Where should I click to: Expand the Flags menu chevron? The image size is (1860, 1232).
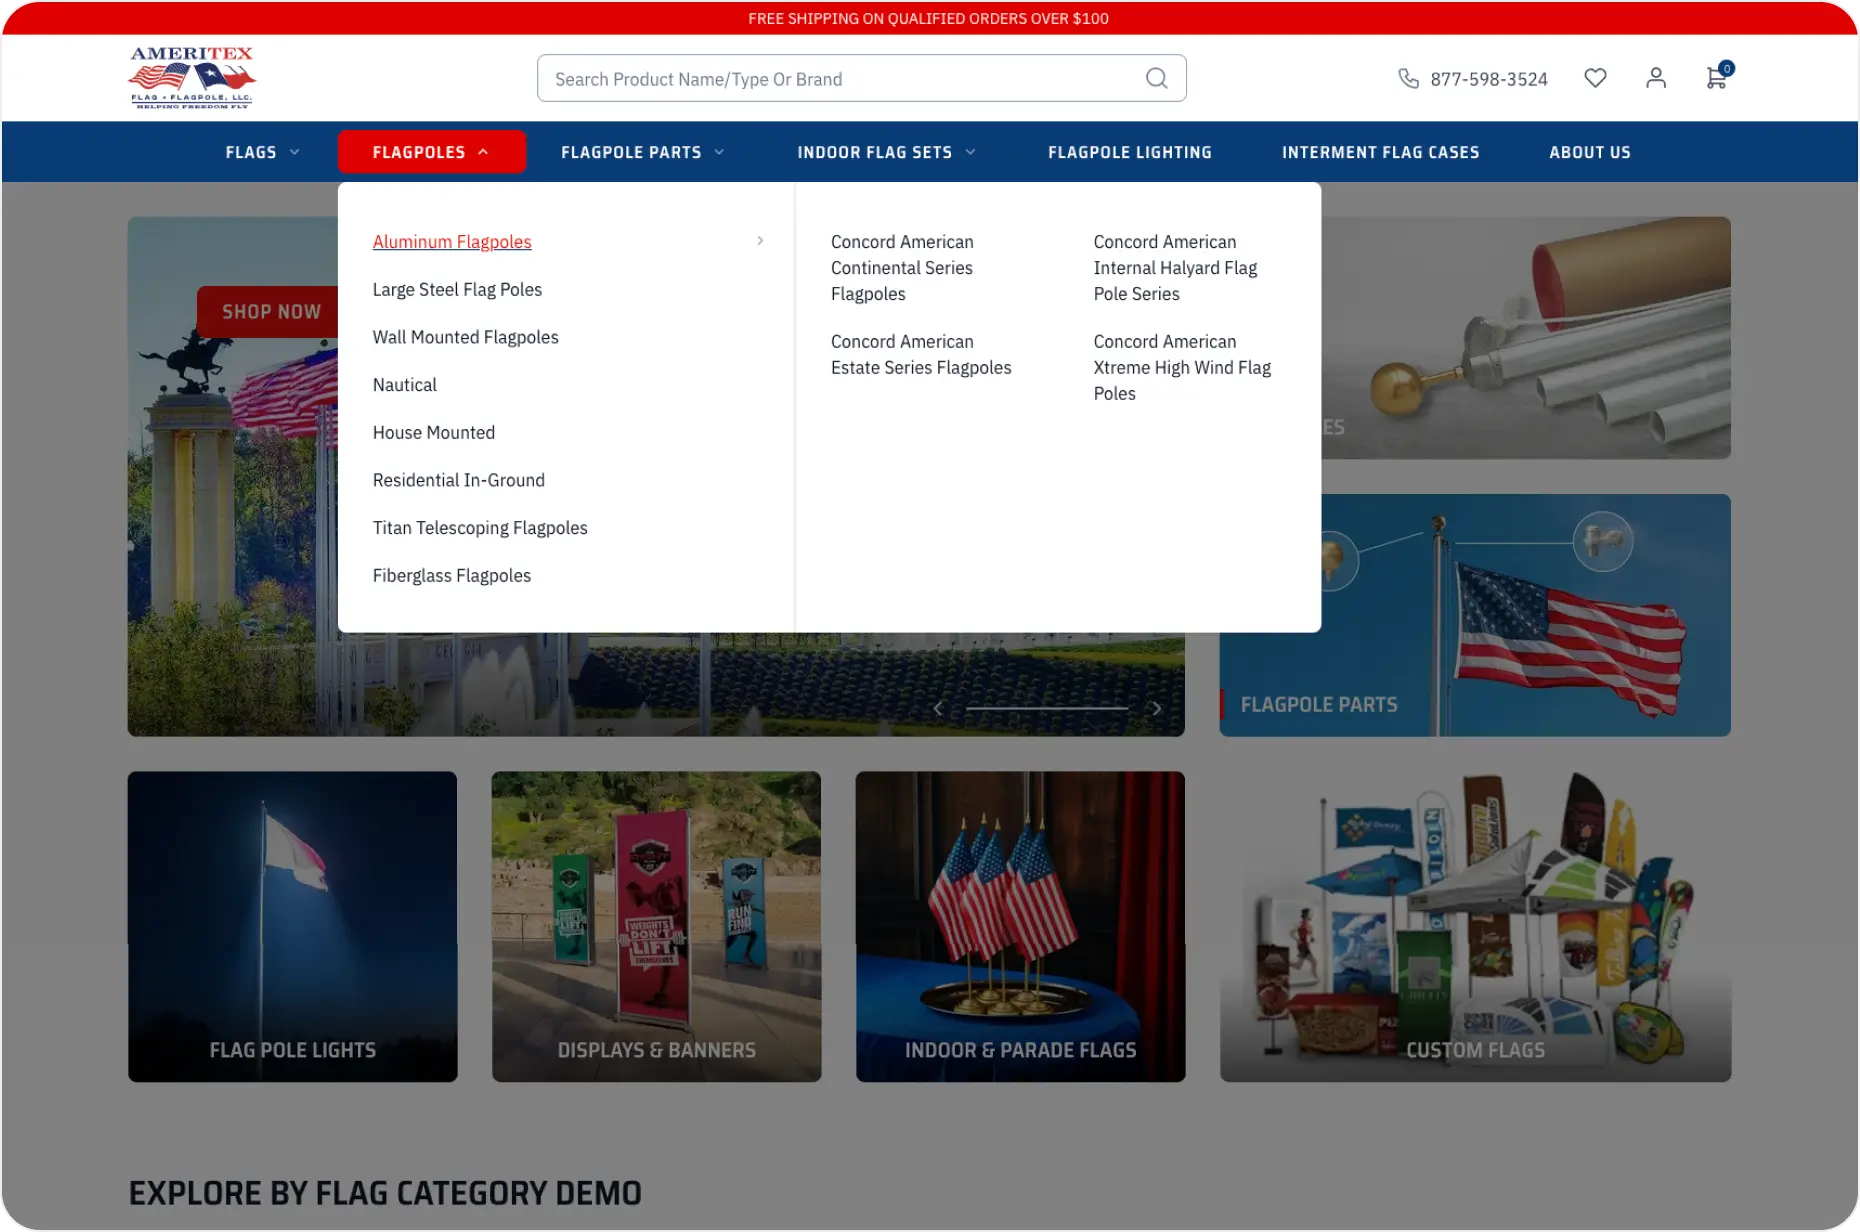point(294,152)
